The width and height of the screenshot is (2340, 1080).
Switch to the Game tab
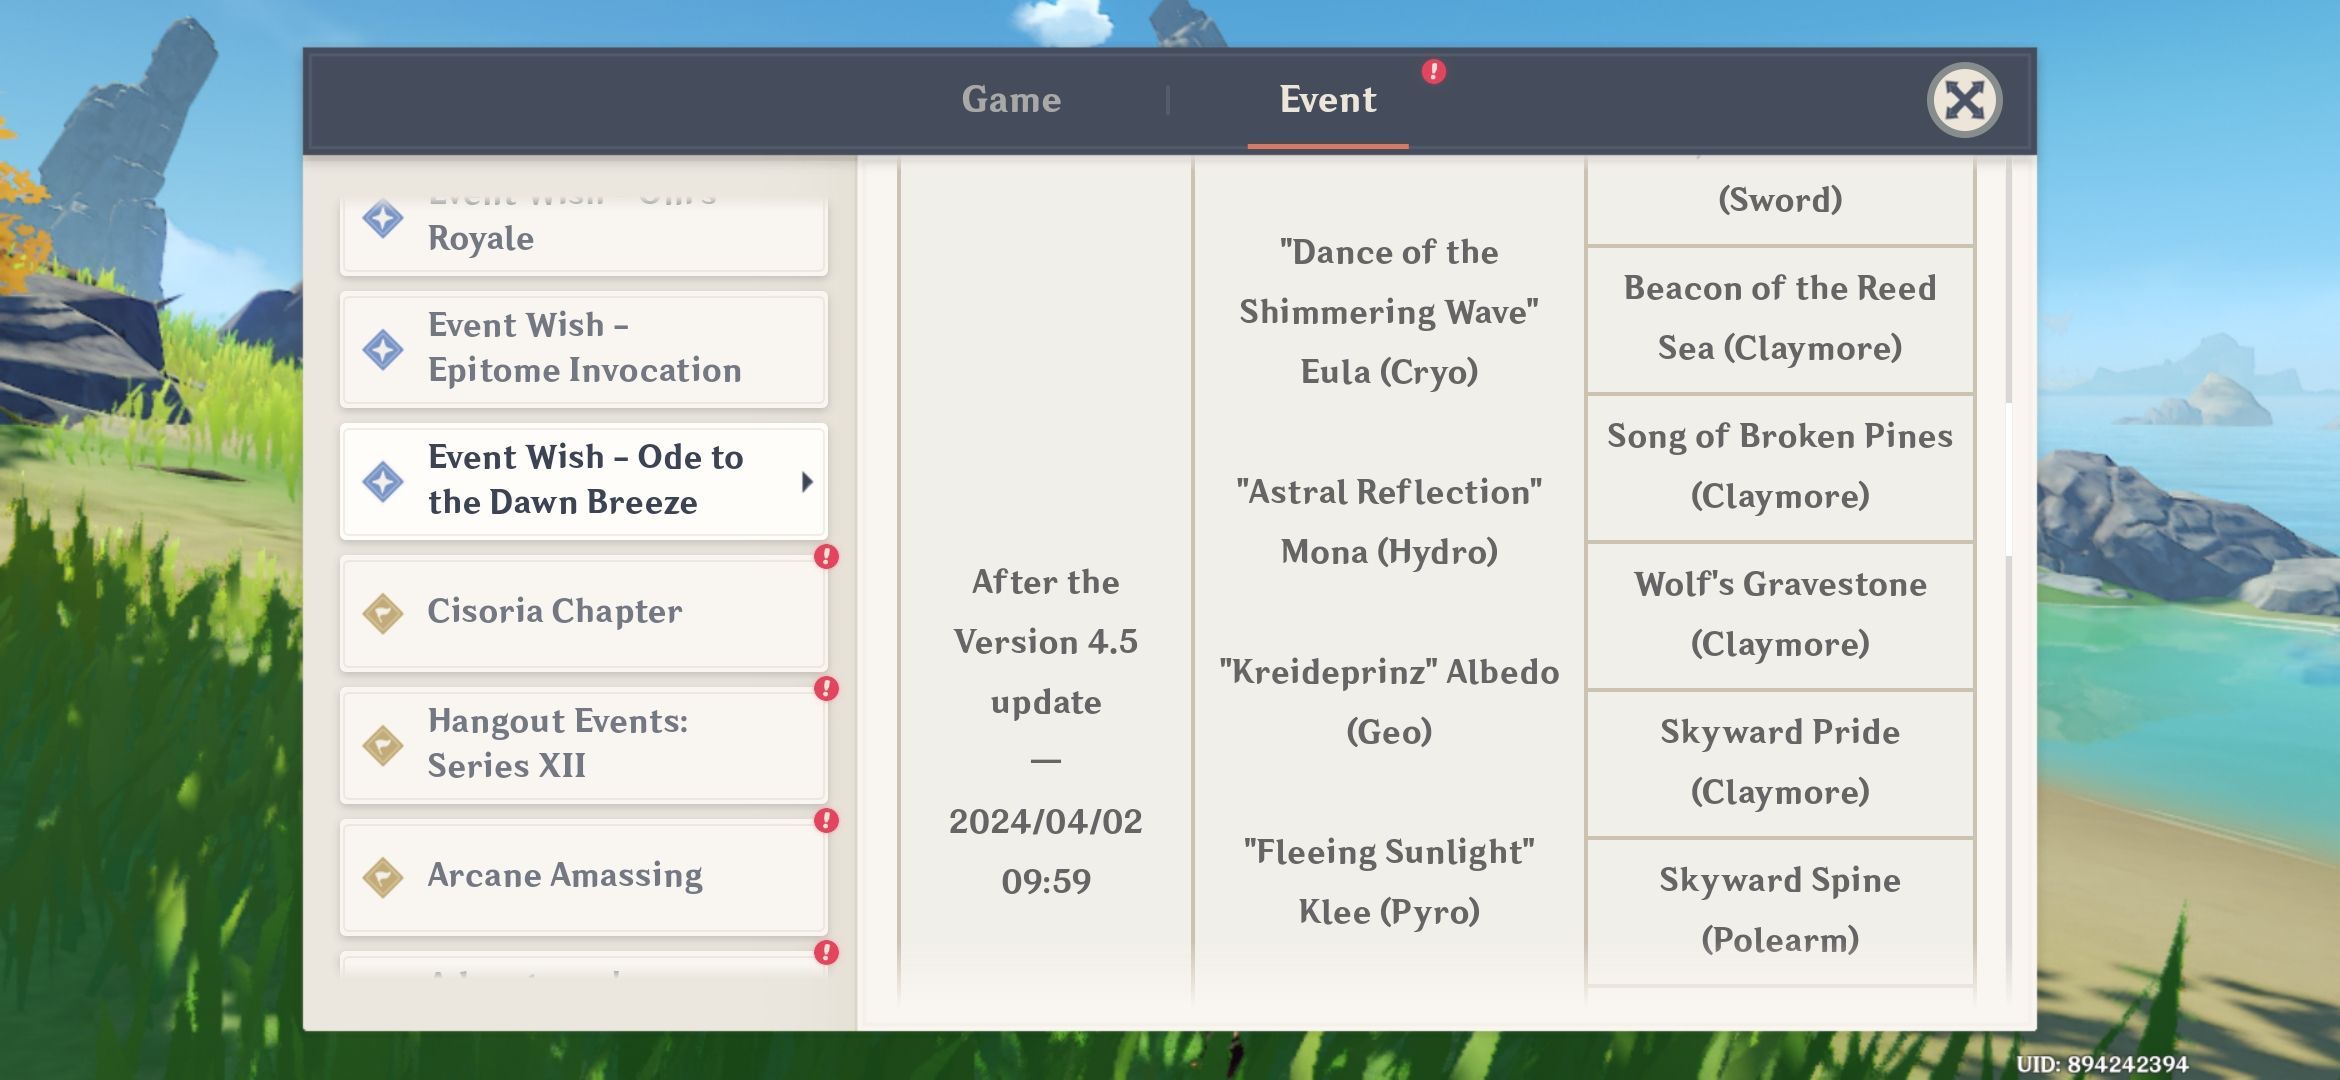click(1011, 100)
